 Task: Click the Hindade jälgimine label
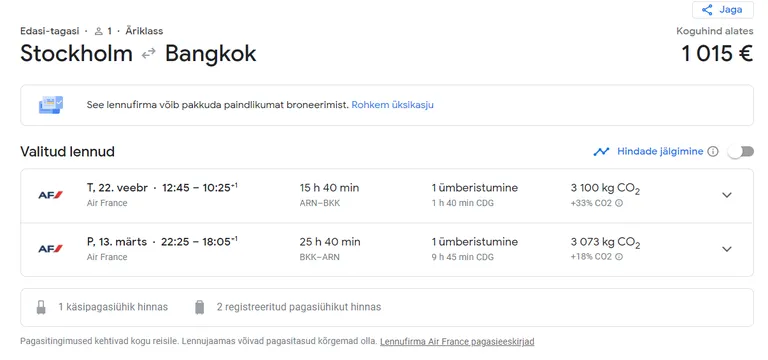(x=660, y=152)
